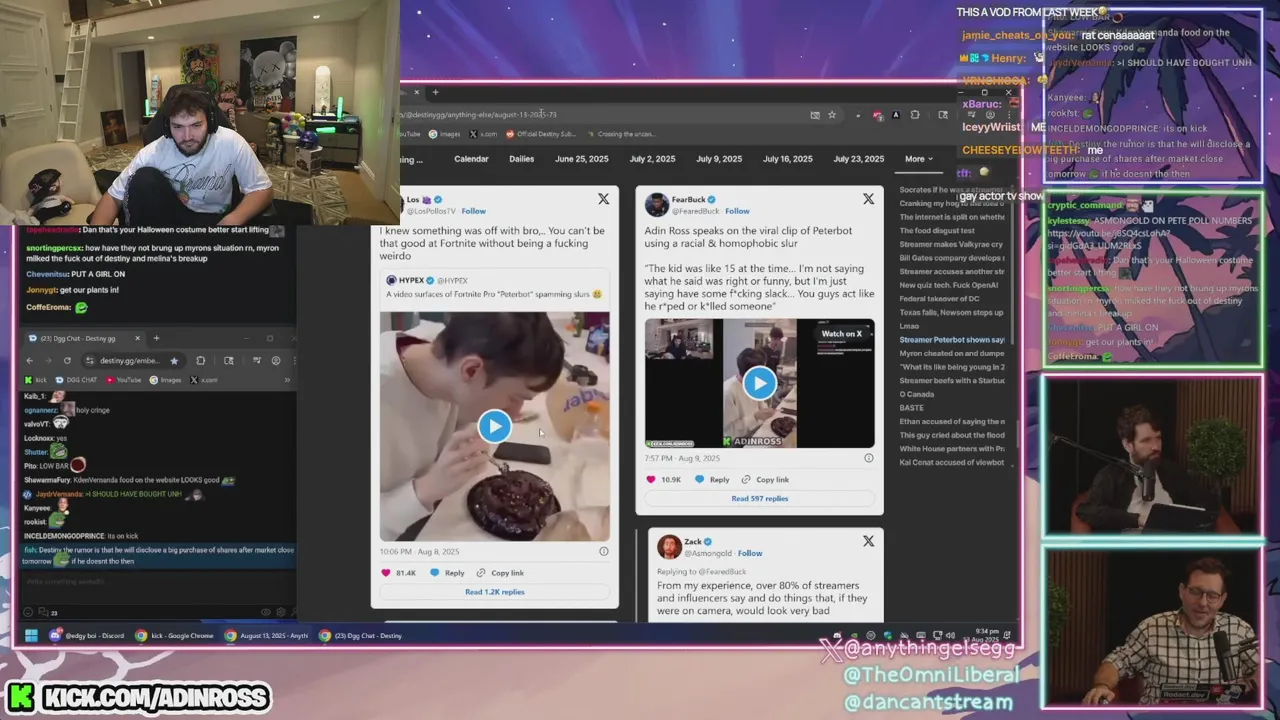Open Official Destiny Sub bookmark

pyautogui.click(x=540, y=133)
